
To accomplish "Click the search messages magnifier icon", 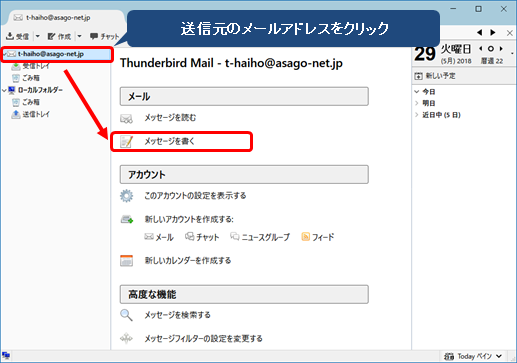I will tap(126, 315).
